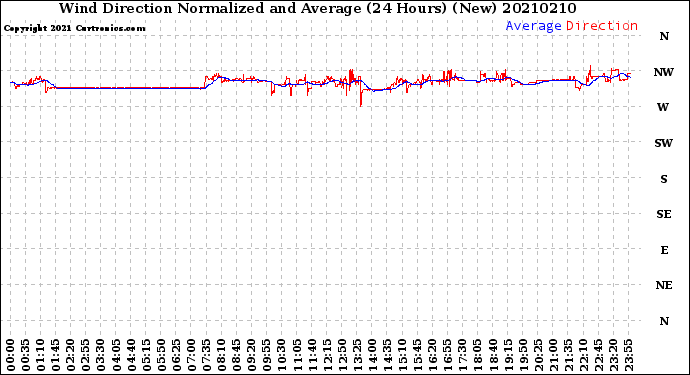Click the 12:15 time label

point(327,355)
